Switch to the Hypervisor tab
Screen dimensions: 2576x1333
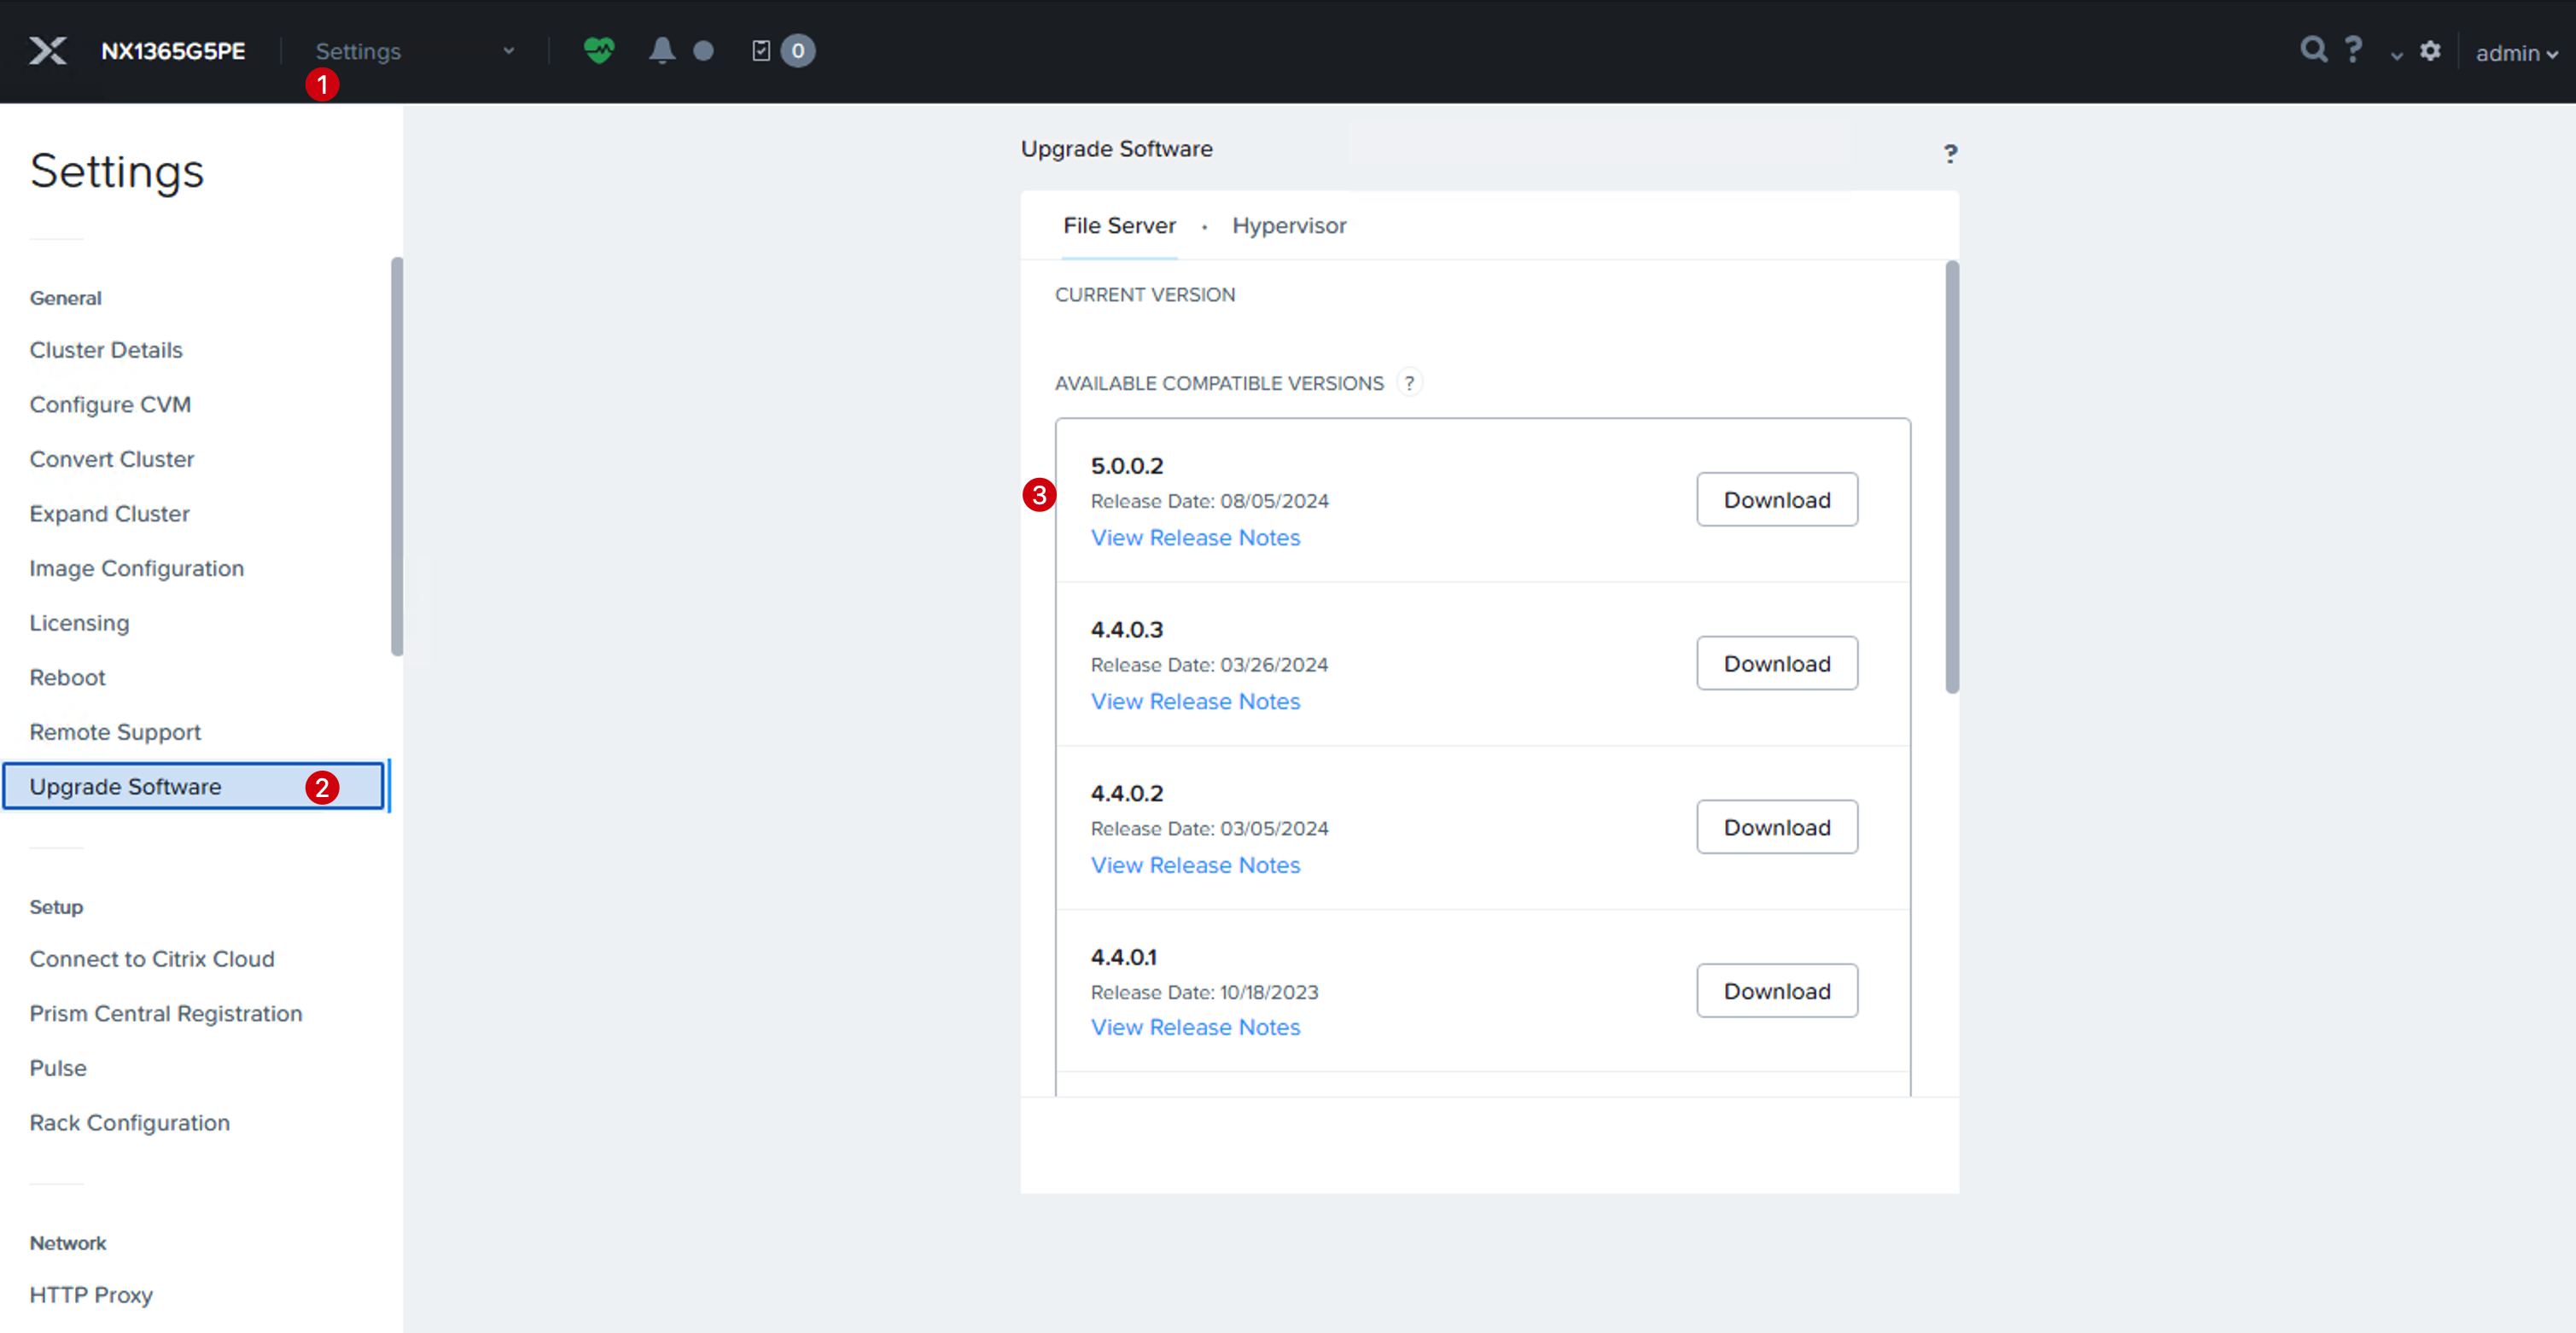click(1288, 226)
